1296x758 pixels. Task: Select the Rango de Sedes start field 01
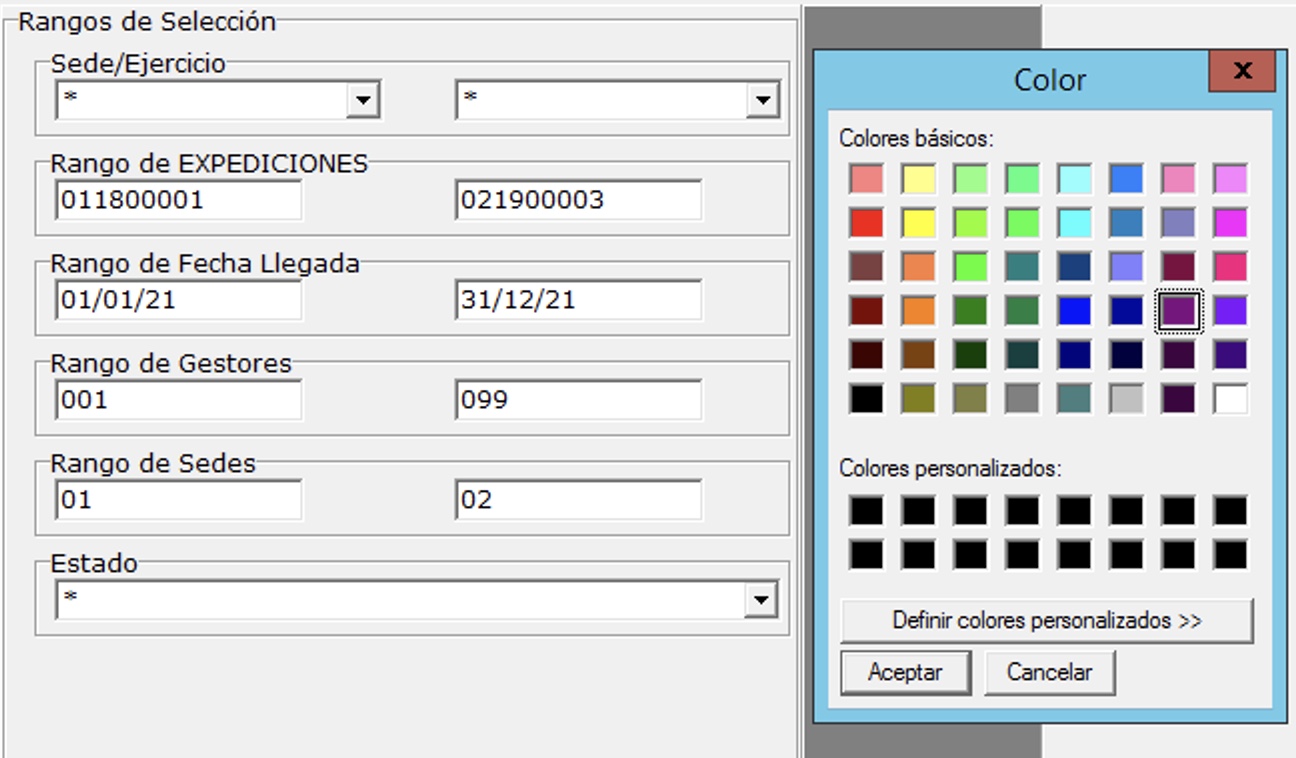click(x=179, y=500)
